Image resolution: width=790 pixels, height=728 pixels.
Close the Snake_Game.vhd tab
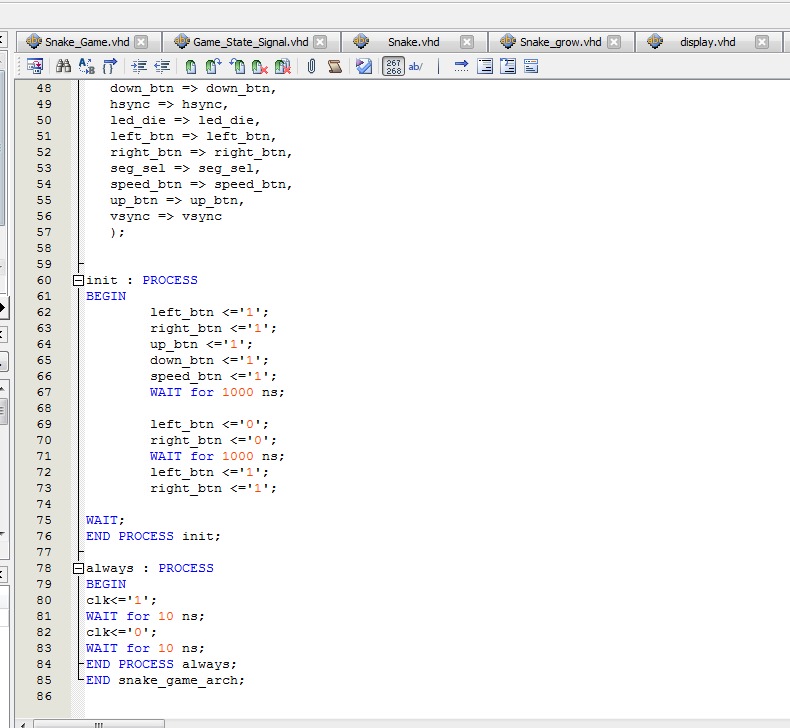click(141, 42)
